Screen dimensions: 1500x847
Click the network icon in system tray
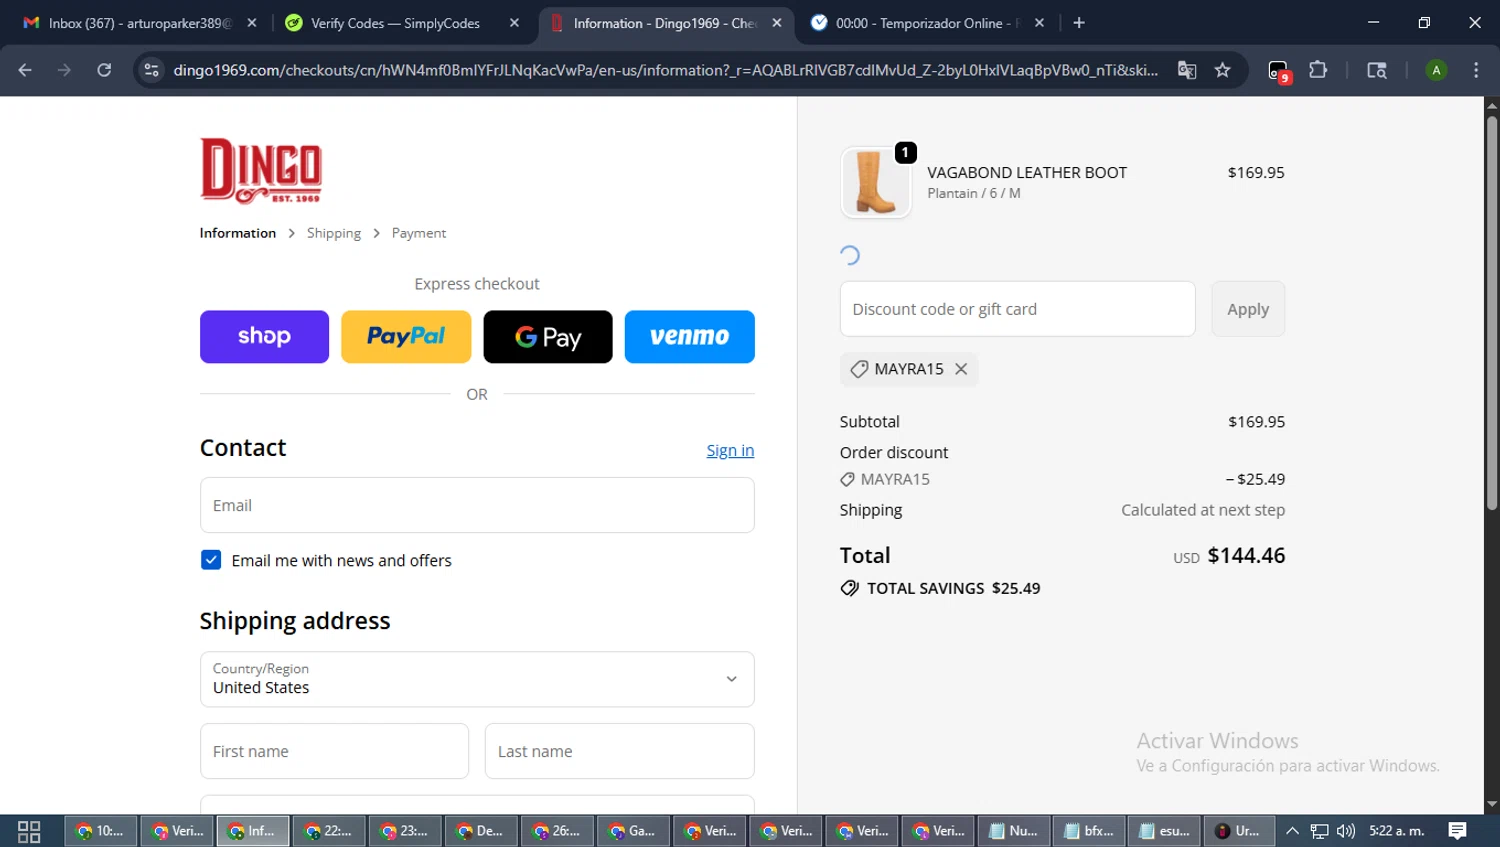click(1320, 831)
